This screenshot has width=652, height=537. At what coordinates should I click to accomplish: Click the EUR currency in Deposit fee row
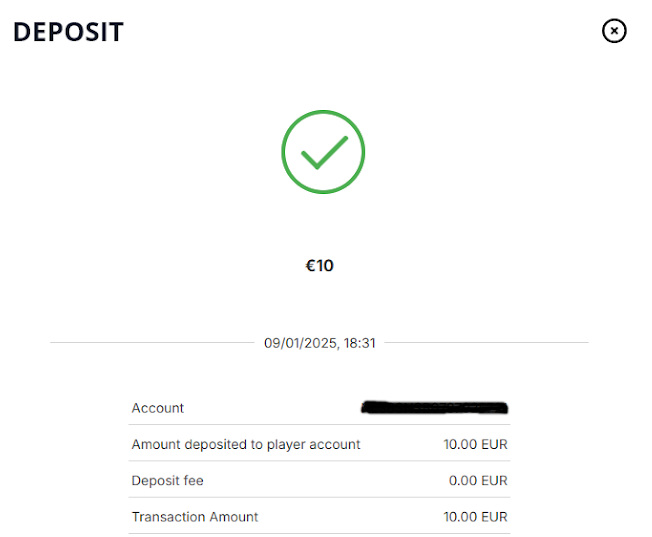pyautogui.click(x=494, y=481)
